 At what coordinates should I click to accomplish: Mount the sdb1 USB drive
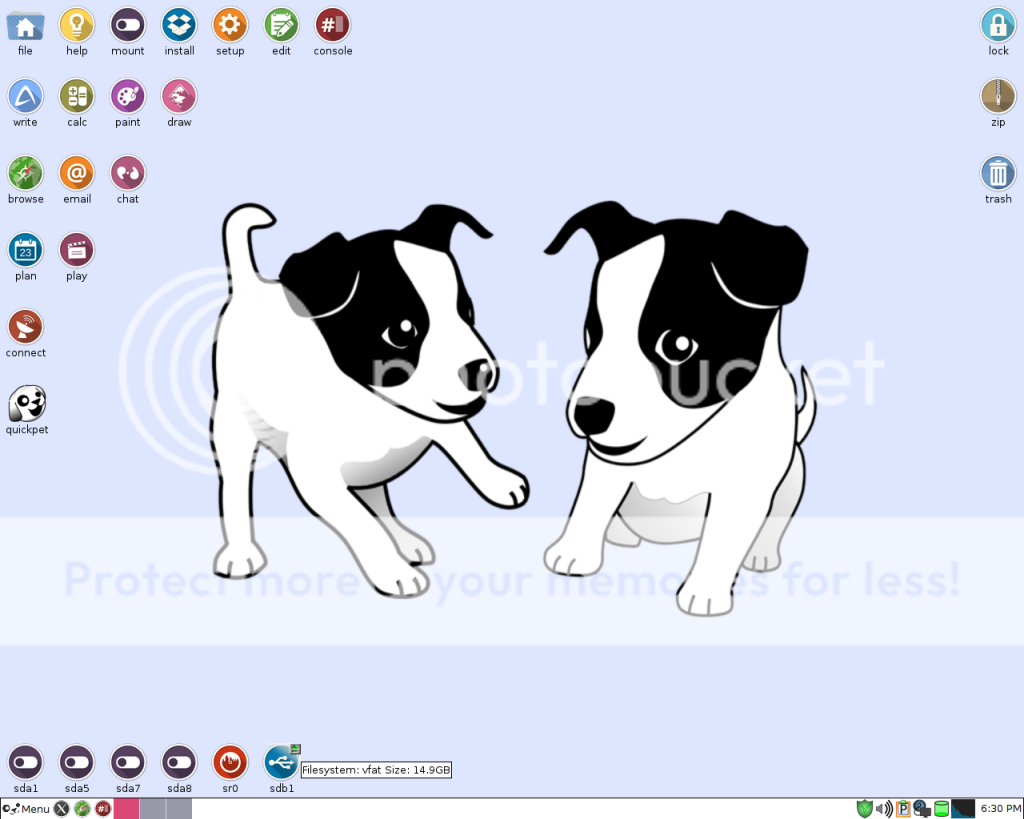coord(281,763)
